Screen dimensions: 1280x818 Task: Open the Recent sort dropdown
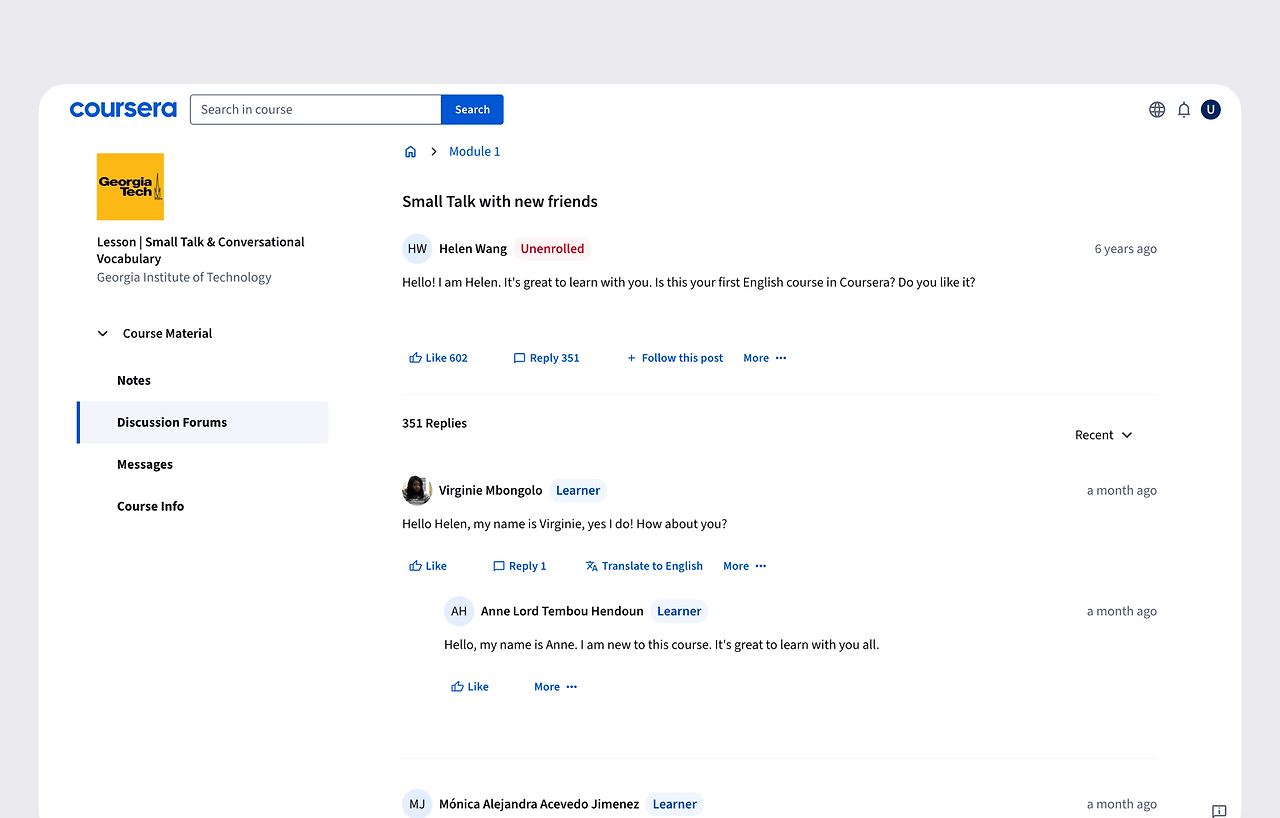click(x=1103, y=435)
